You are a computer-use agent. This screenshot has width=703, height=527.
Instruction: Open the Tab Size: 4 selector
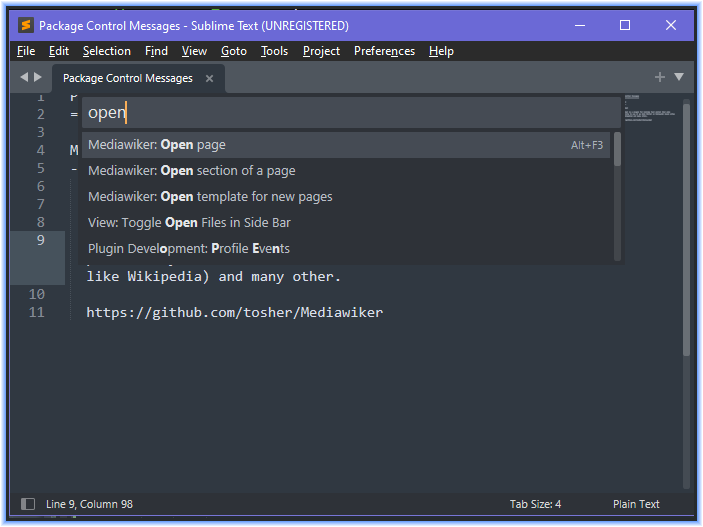tap(535, 504)
